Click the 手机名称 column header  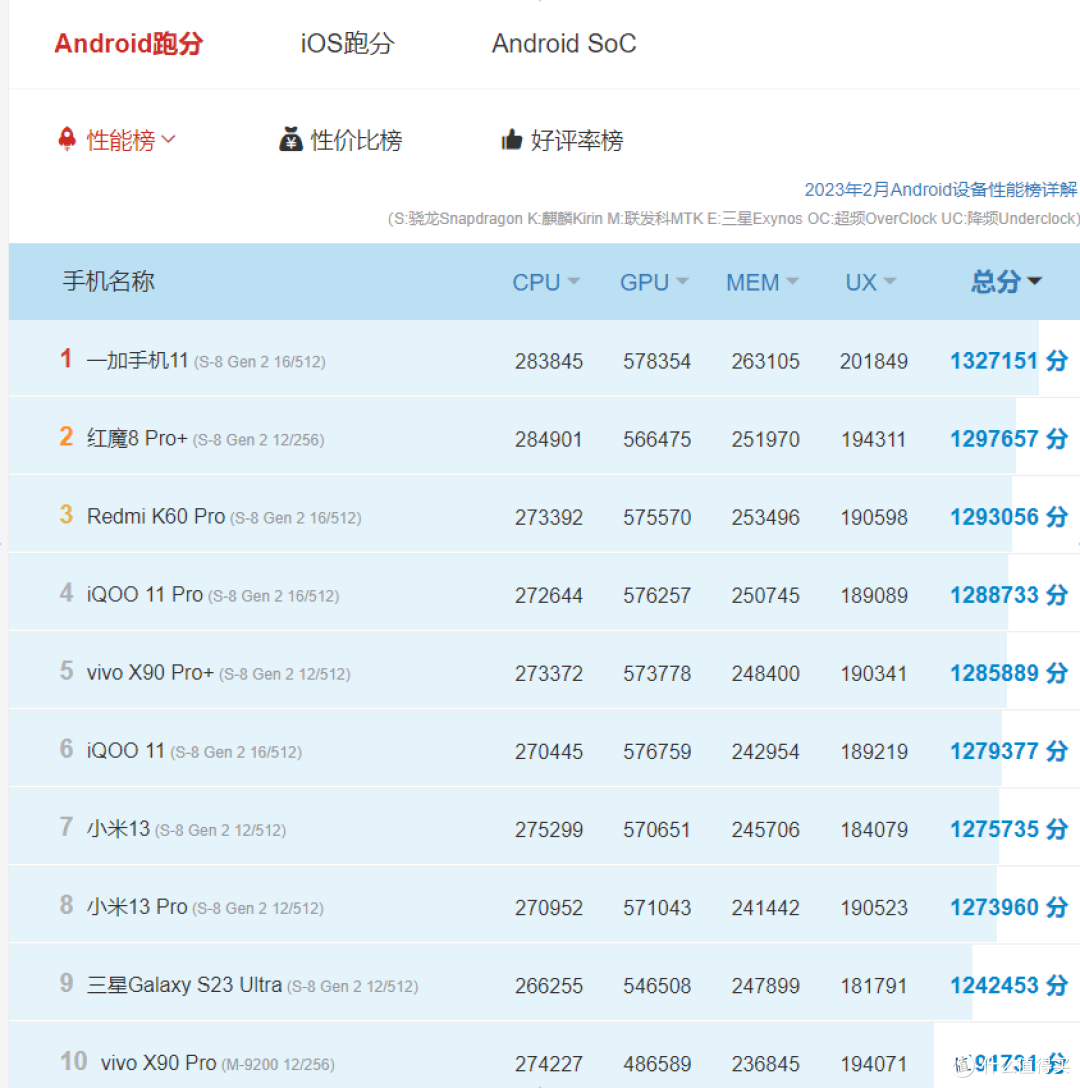point(108,281)
